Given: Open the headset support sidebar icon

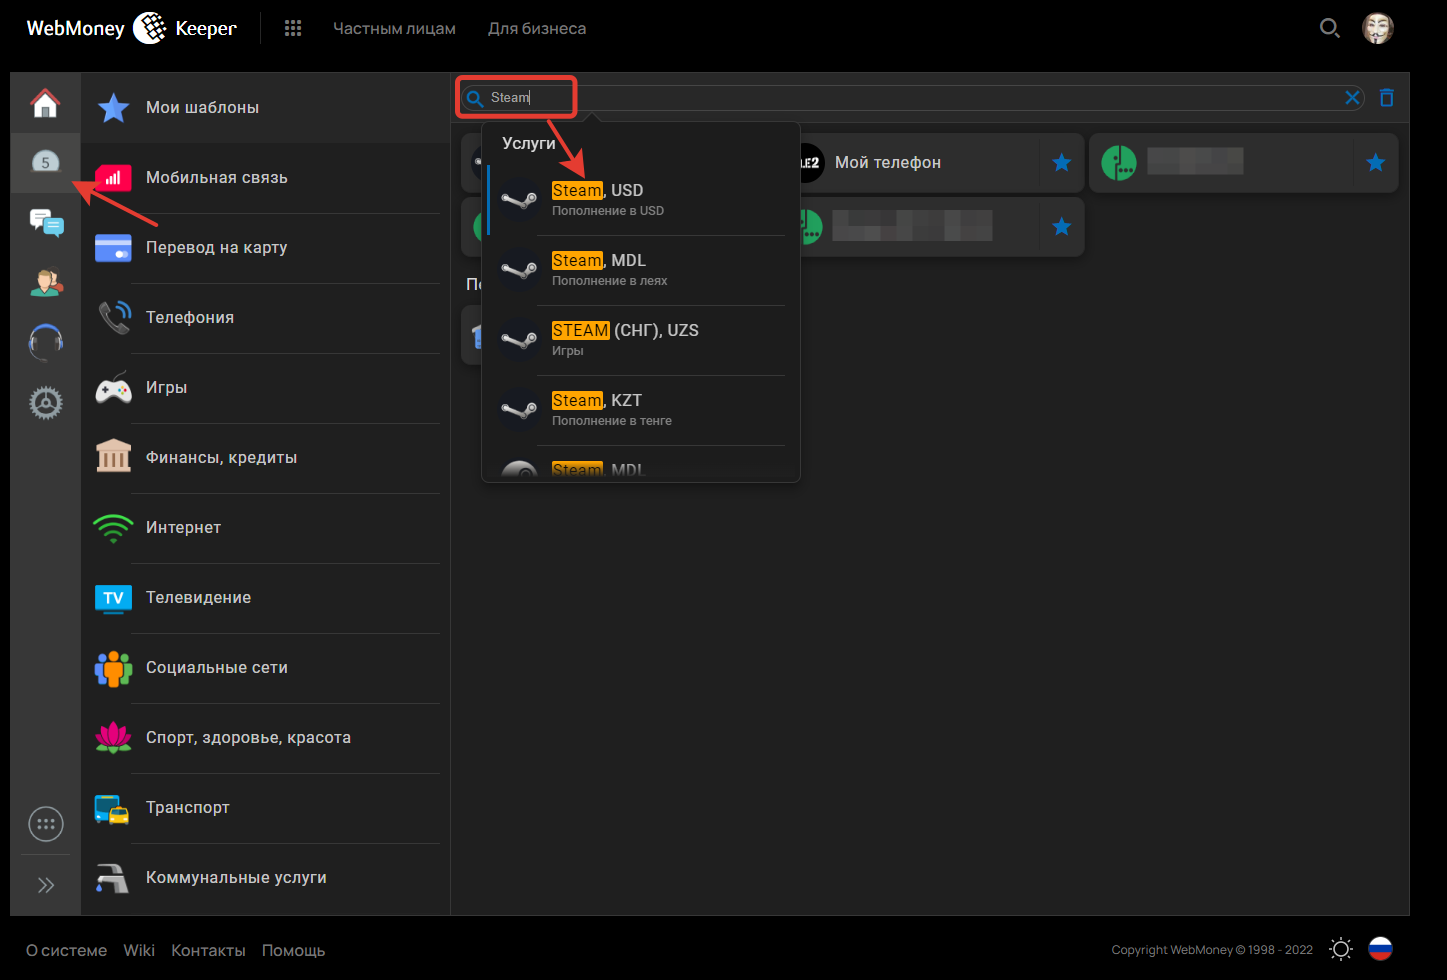Looking at the screenshot, I should [46, 343].
